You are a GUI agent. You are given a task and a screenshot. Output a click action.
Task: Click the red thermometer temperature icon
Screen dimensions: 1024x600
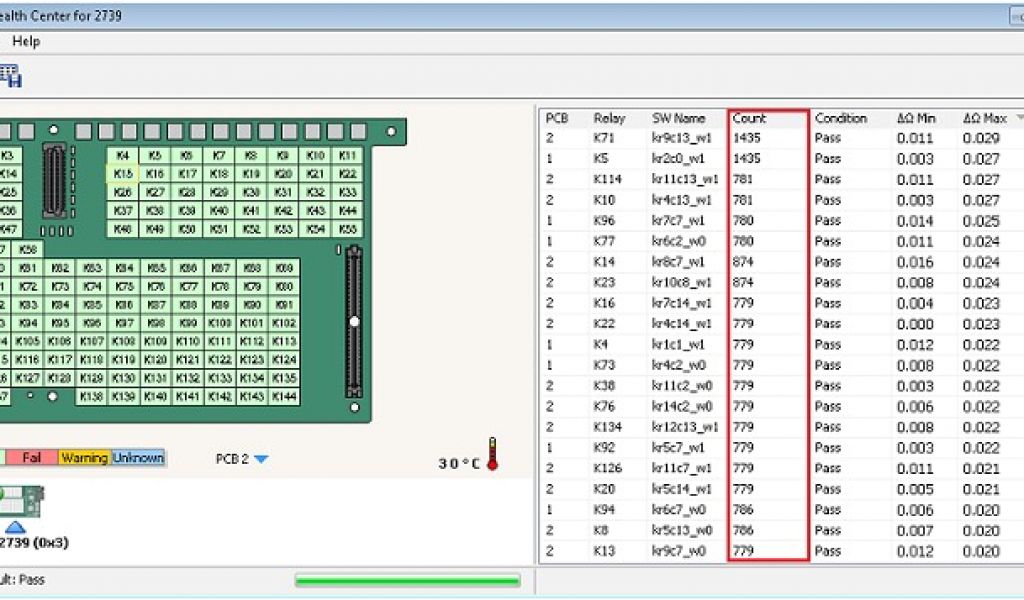492,454
